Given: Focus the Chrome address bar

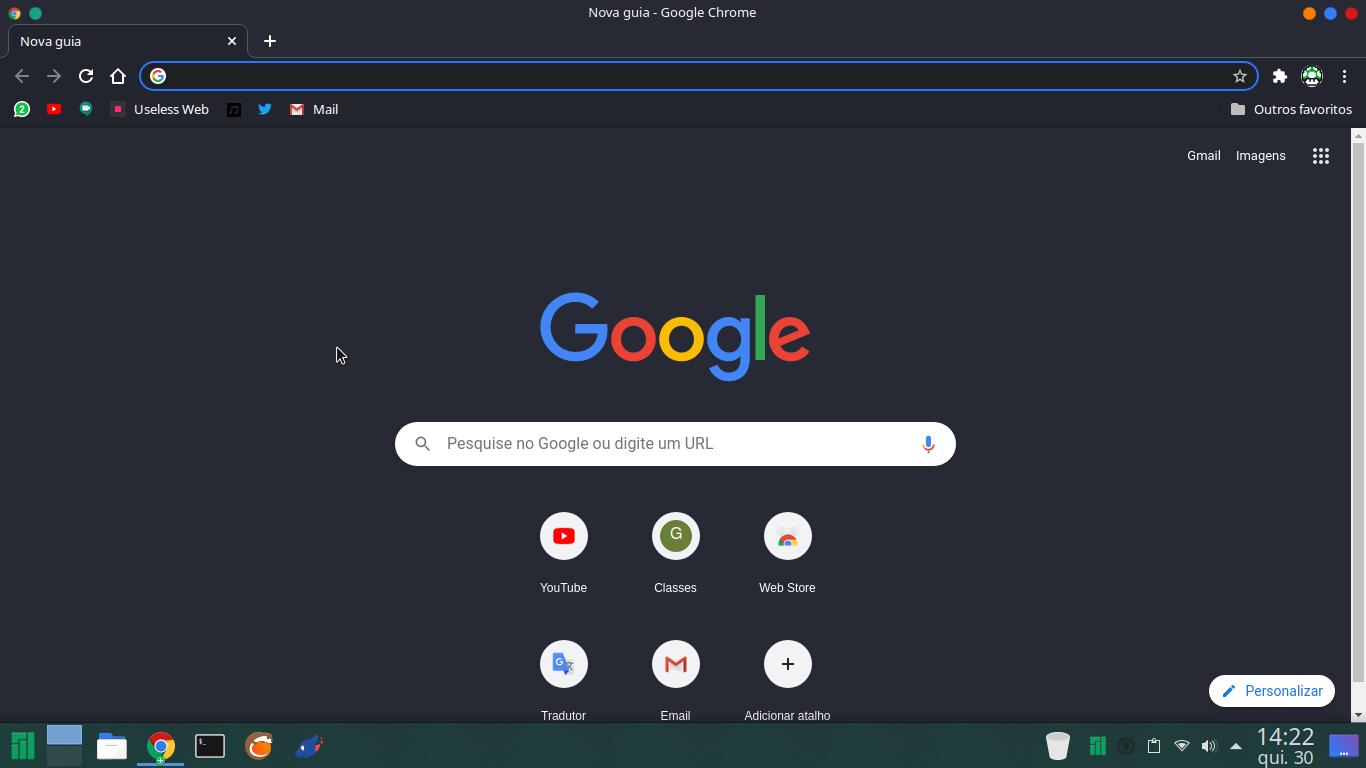Looking at the screenshot, I should coord(698,76).
